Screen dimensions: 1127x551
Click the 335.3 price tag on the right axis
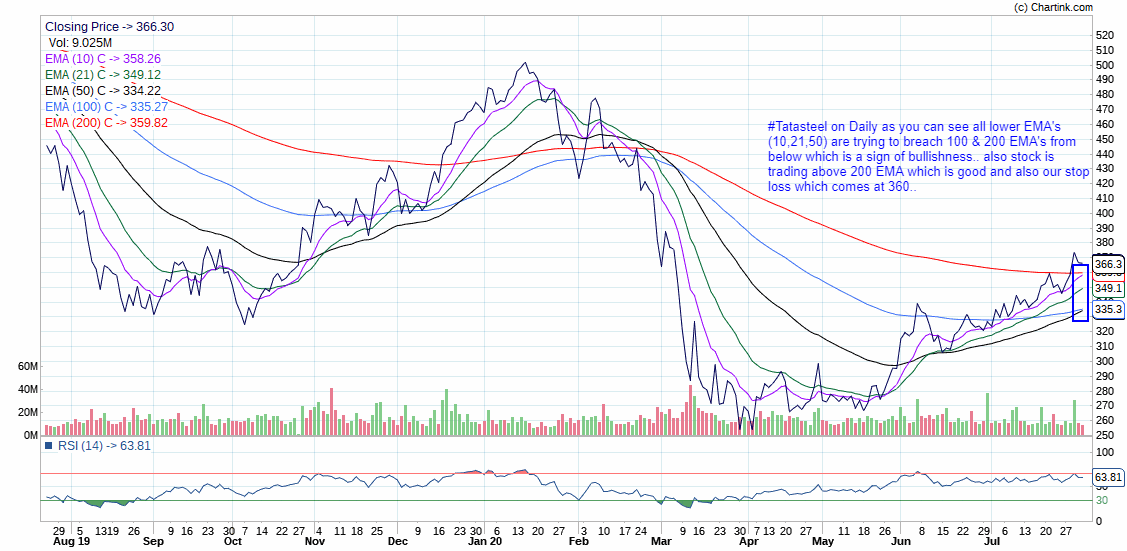1108,310
